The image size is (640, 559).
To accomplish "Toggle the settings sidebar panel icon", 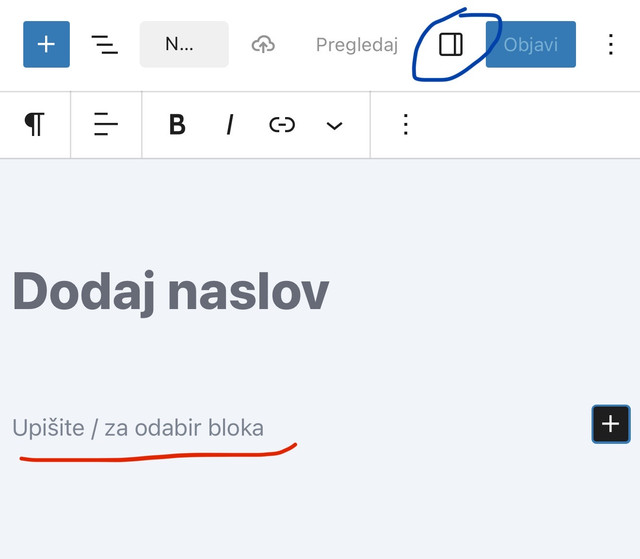I will 451,44.
